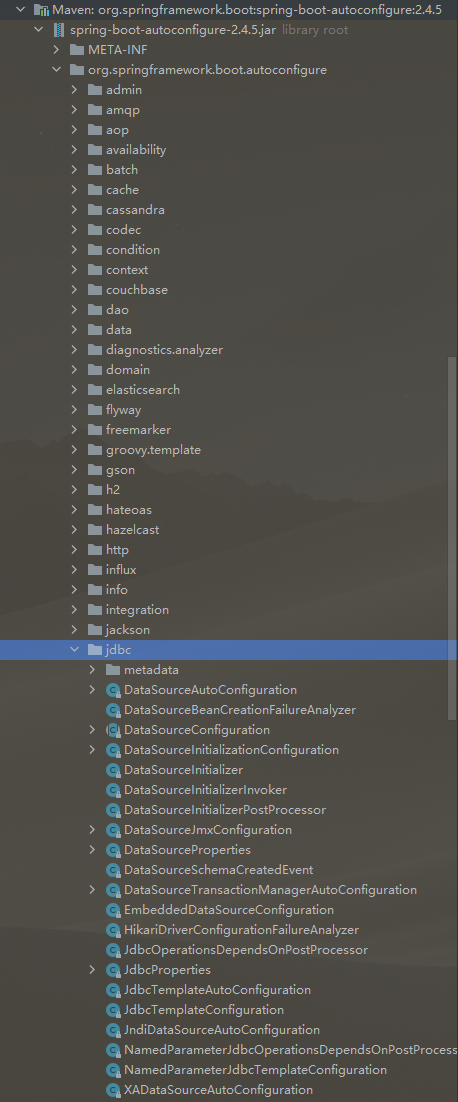Click the Maven library icon at top
Screen dimensions: 458x1102
[41, 11]
